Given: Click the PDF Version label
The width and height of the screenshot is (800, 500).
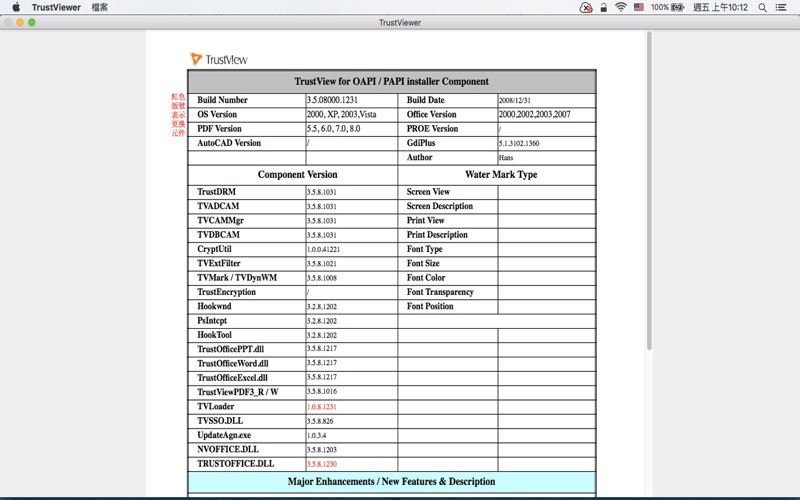Looking at the screenshot, I should click(x=219, y=129).
